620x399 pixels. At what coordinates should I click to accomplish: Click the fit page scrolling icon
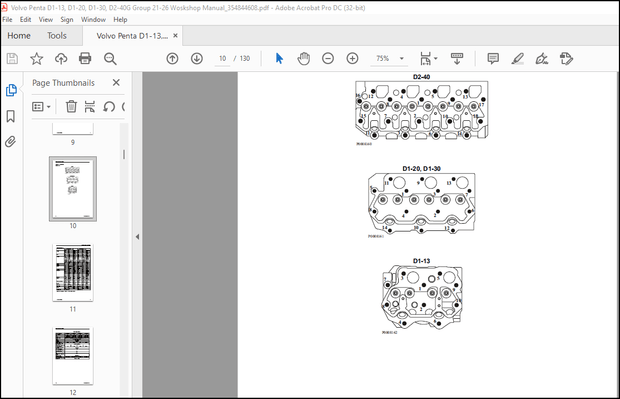pos(425,59)
